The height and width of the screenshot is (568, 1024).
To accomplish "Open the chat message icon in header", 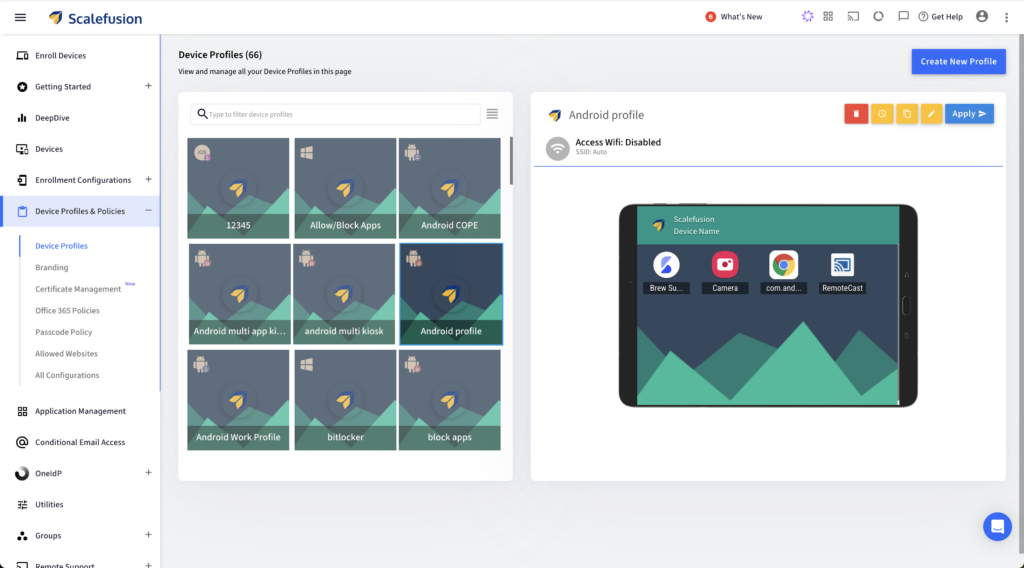I will 903,16.
